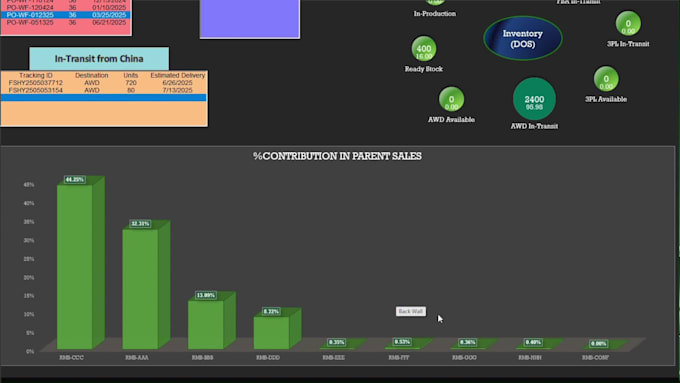
Task: Click the Destination column header
Action: point(92,75)
